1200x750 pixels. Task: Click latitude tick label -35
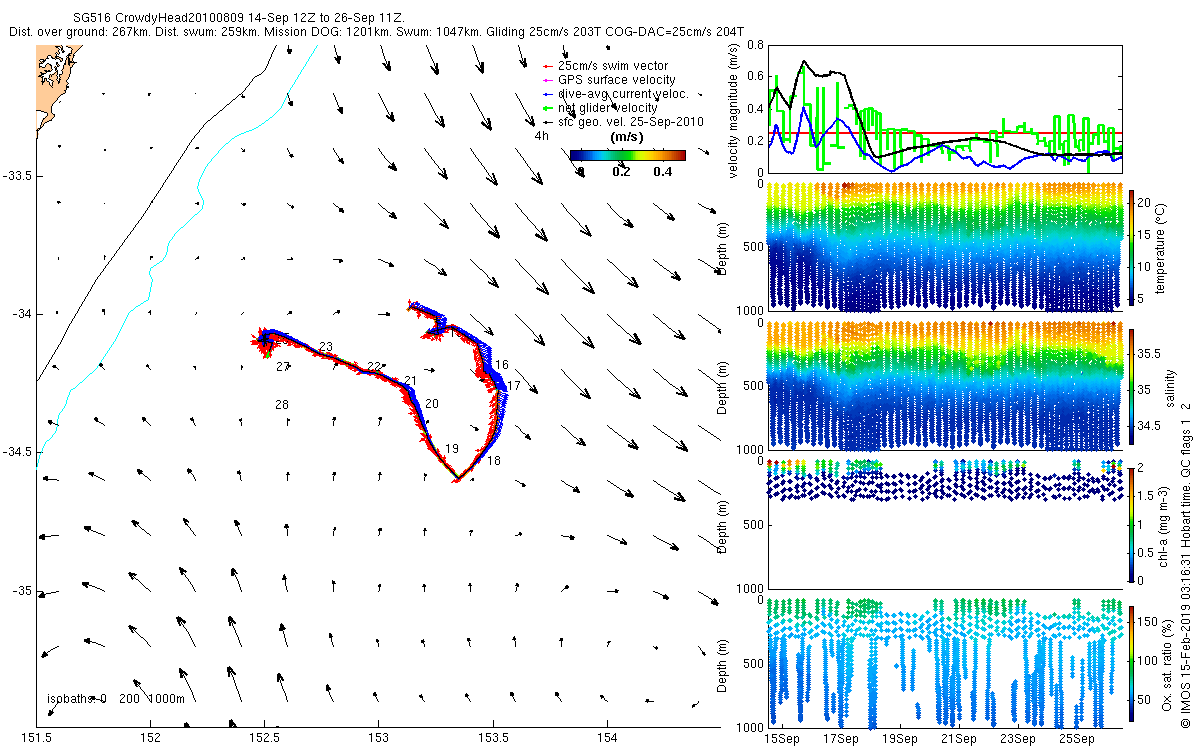[x=22, y=590]
